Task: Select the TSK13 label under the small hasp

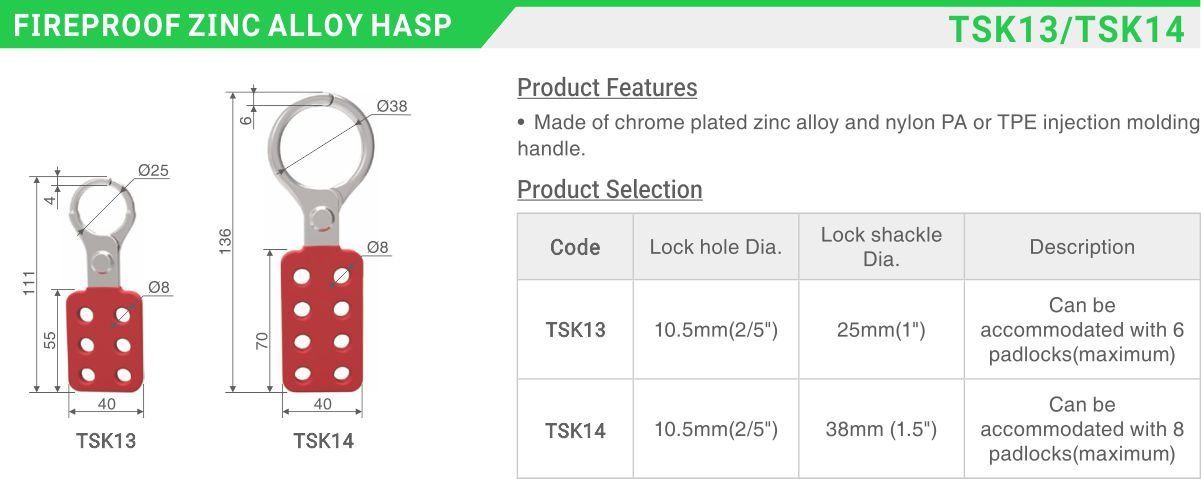Action: coord(106,440)
